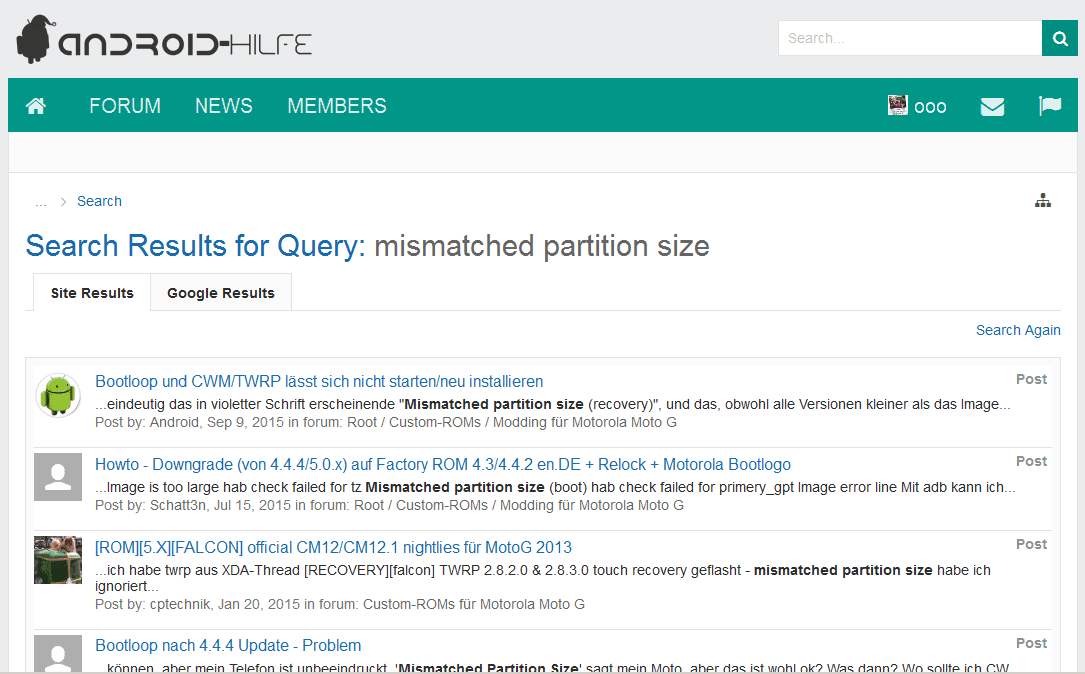Open the 'Howto - Downgrade' result thread
1085x674 pixels.
tap(443, 464)
